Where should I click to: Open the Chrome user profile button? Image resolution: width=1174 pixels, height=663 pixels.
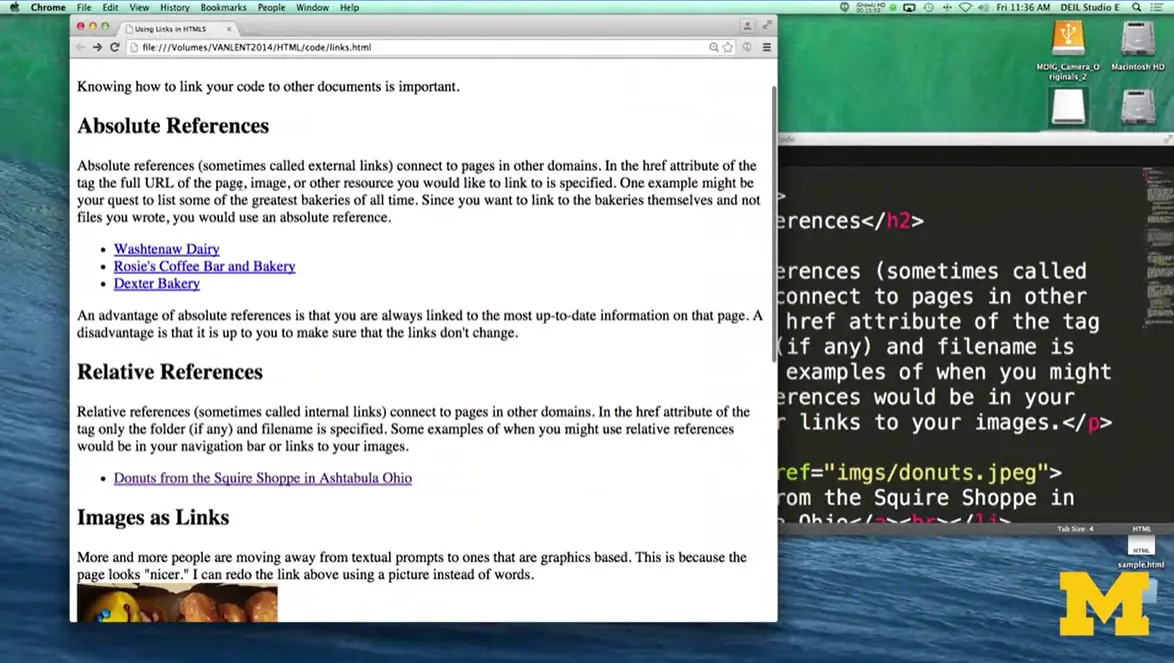(747, 26)
